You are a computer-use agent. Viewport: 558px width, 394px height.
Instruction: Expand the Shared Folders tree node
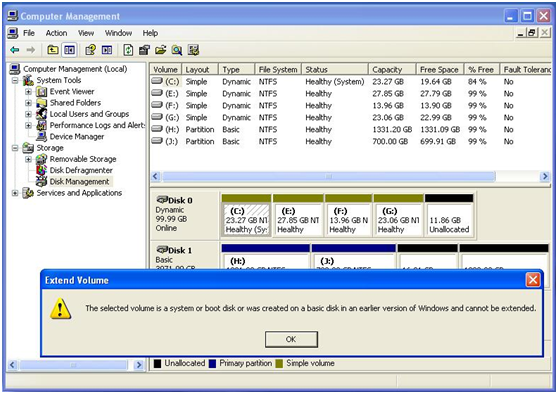28,103
